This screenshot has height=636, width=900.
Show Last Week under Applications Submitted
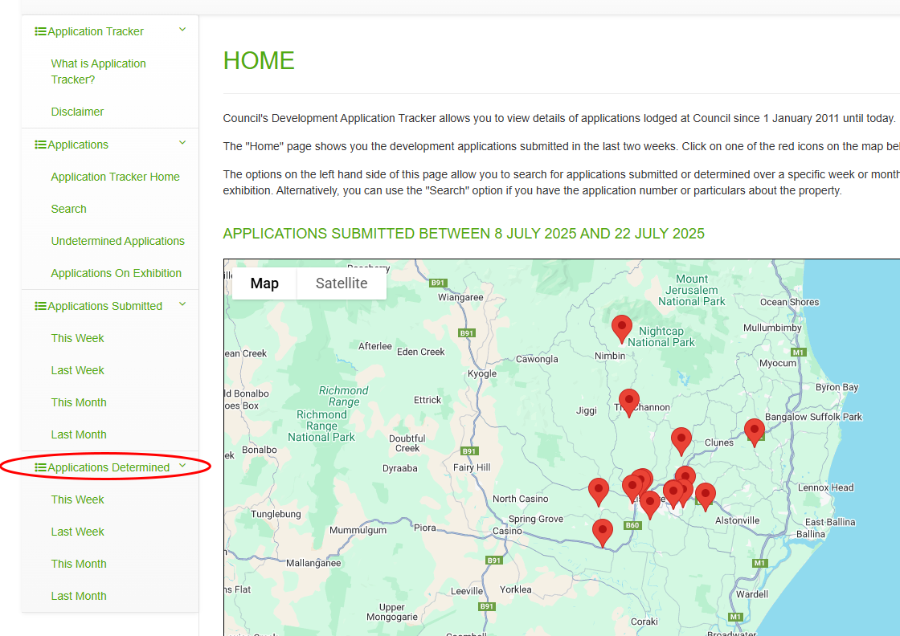[x=77, y=370]
